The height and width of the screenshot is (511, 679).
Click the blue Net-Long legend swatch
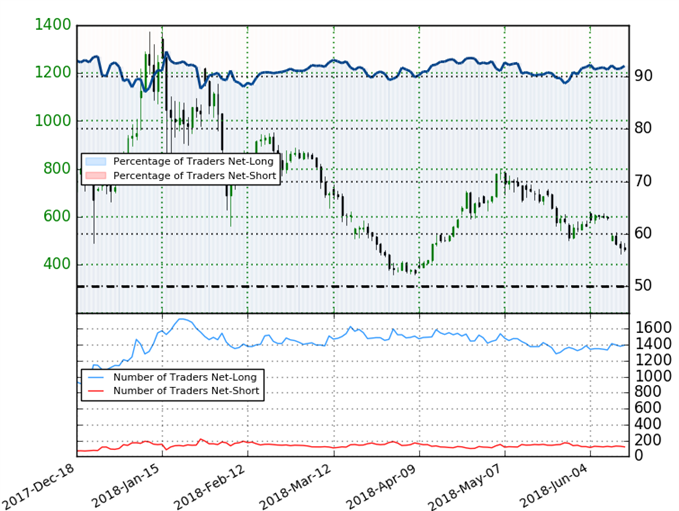pyautogui.click(x=96, y=162)
